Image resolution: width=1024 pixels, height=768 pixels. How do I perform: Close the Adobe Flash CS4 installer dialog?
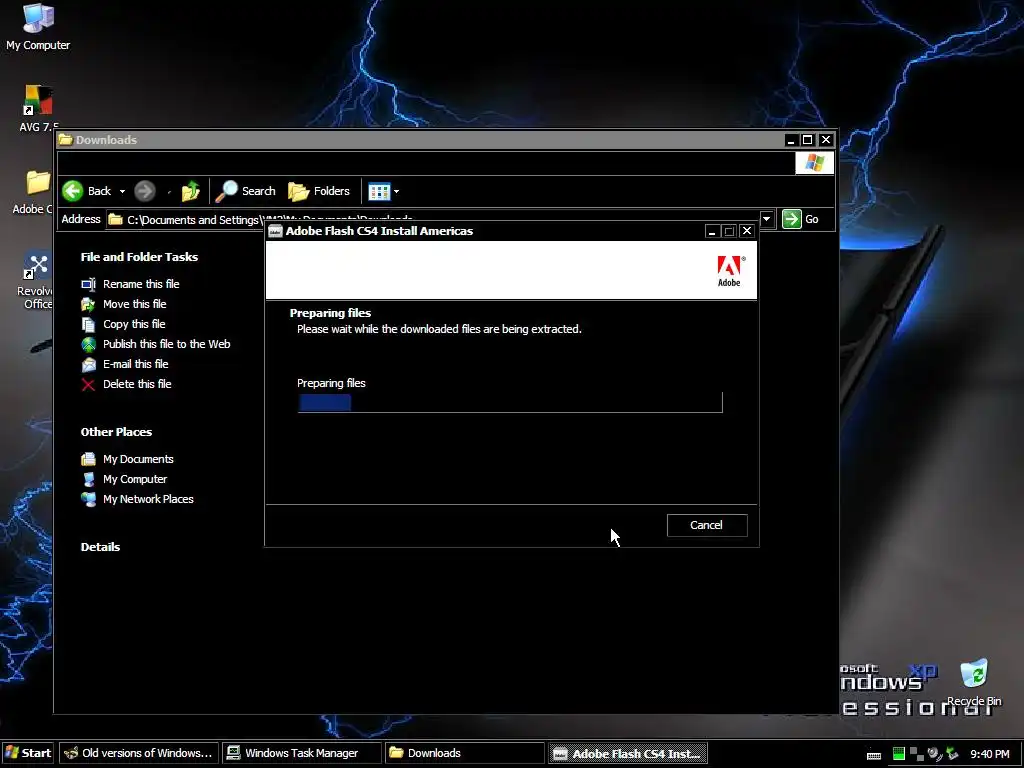coord(747,231)
